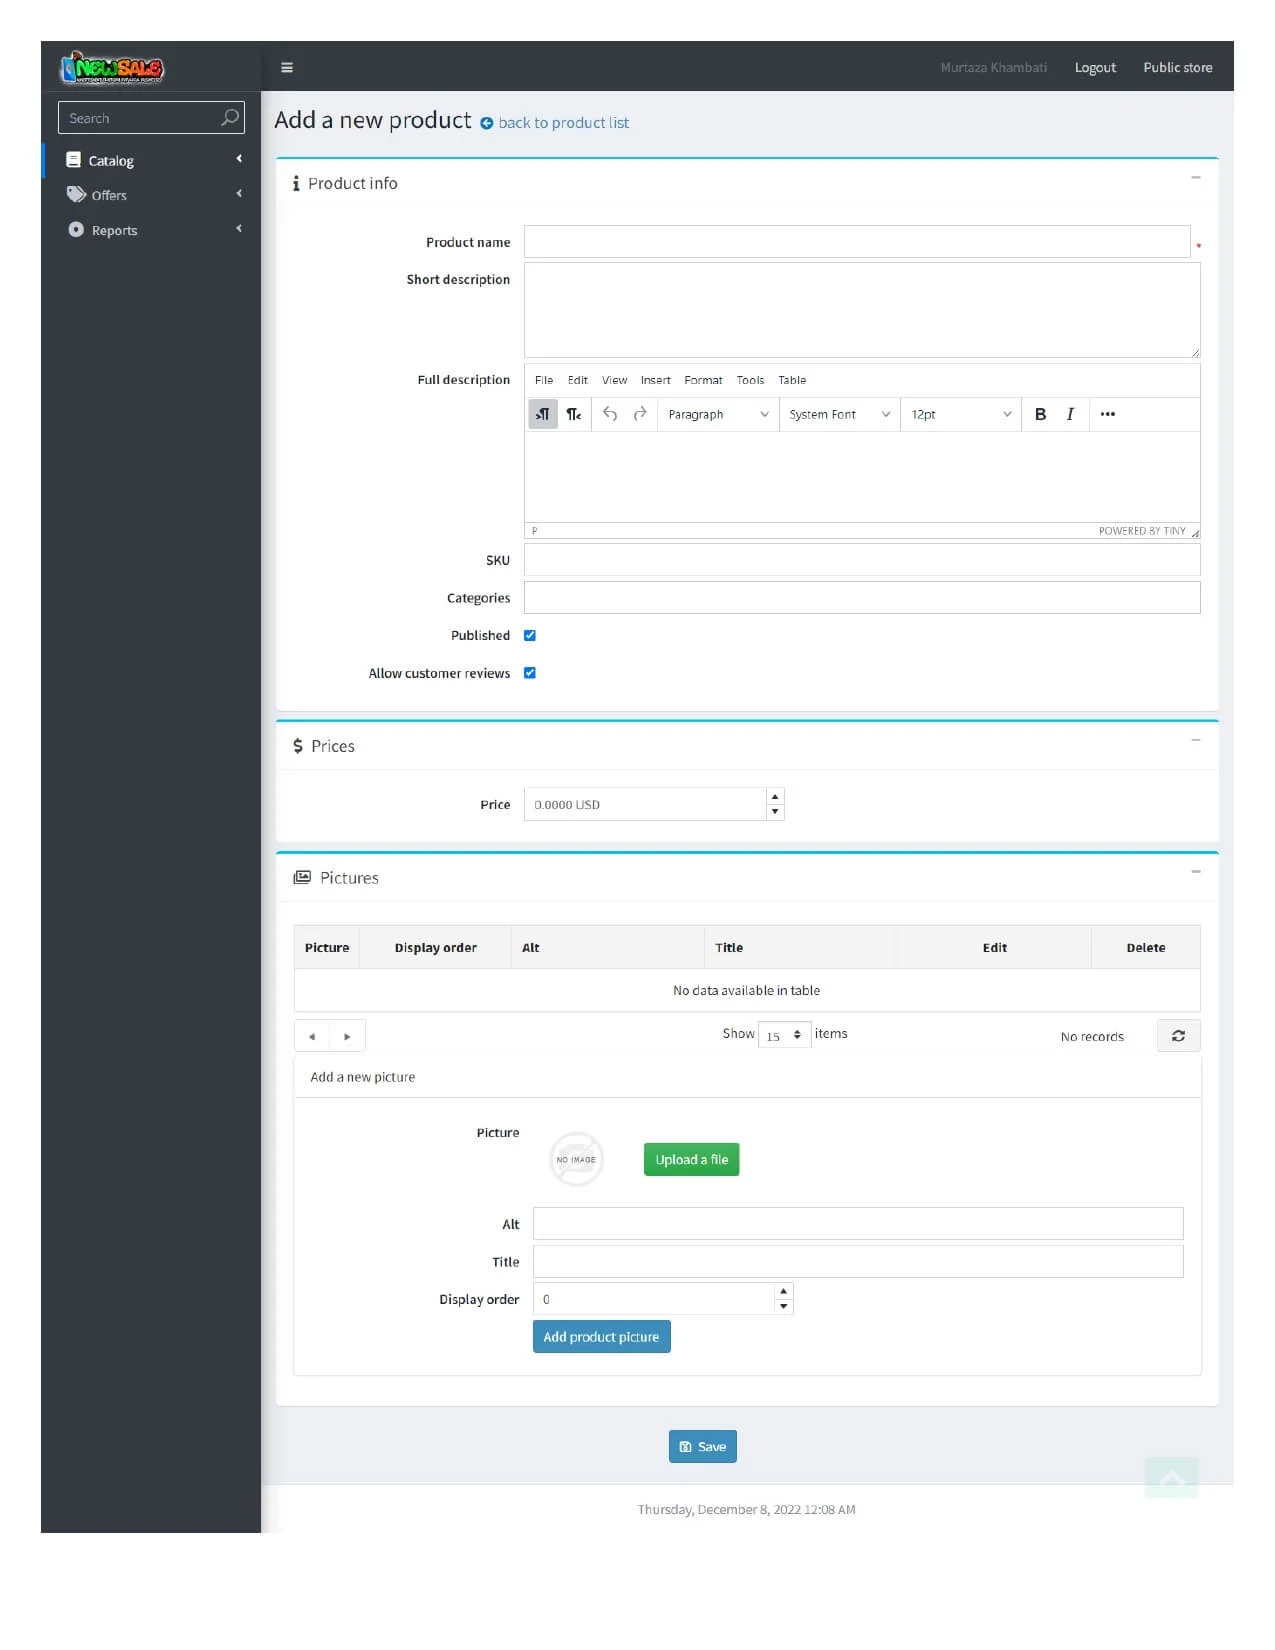Follow the back to product list link

(x=563, y=123)
